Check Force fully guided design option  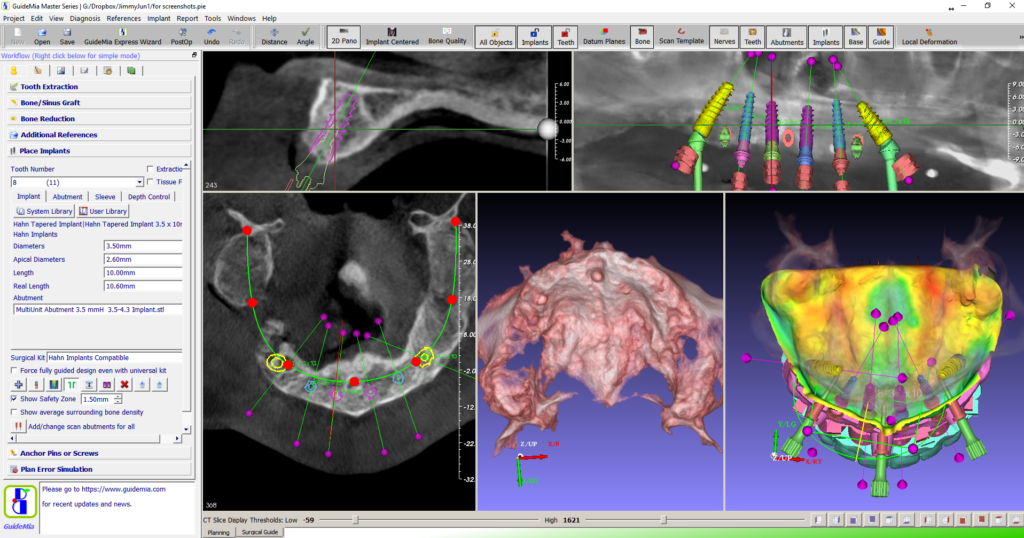[x=14, y=370]
